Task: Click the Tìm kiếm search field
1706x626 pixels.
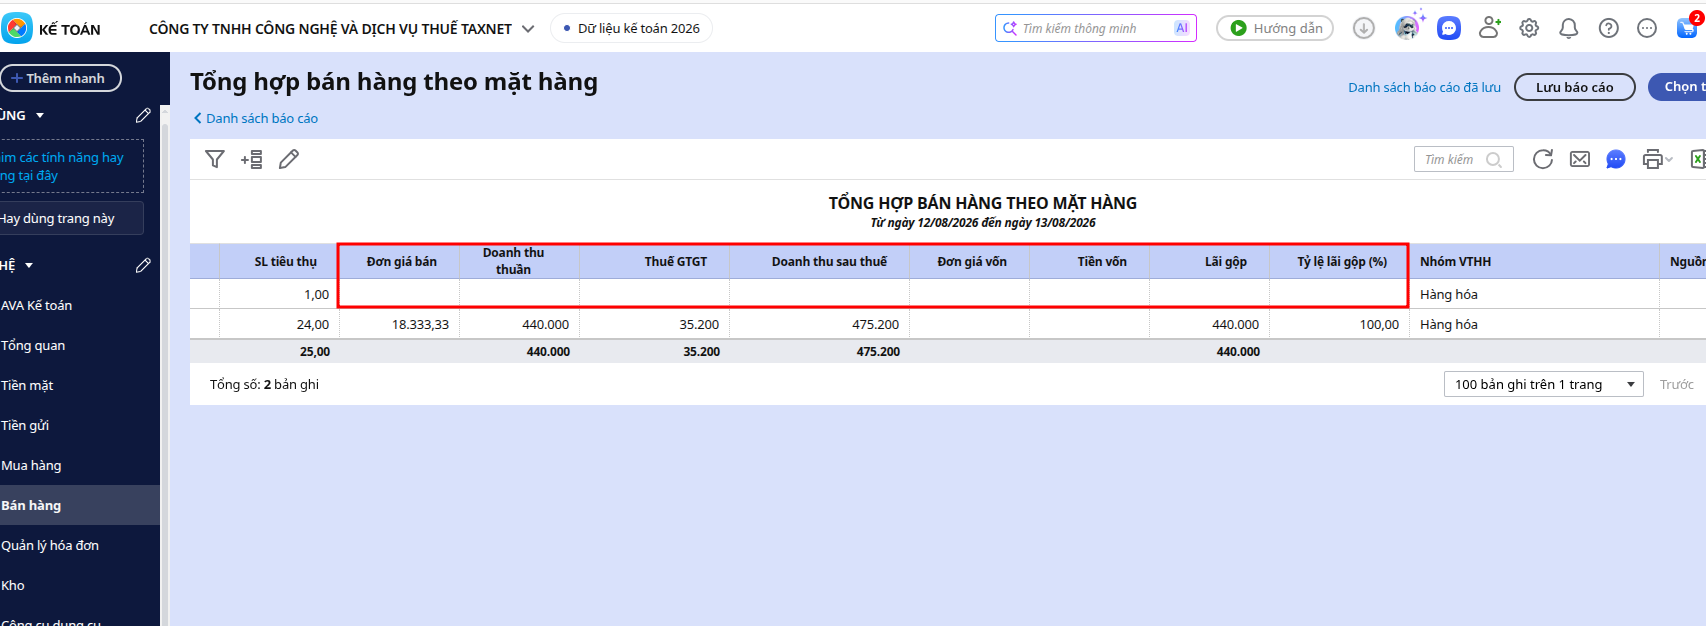Action: pos(1463,159)
